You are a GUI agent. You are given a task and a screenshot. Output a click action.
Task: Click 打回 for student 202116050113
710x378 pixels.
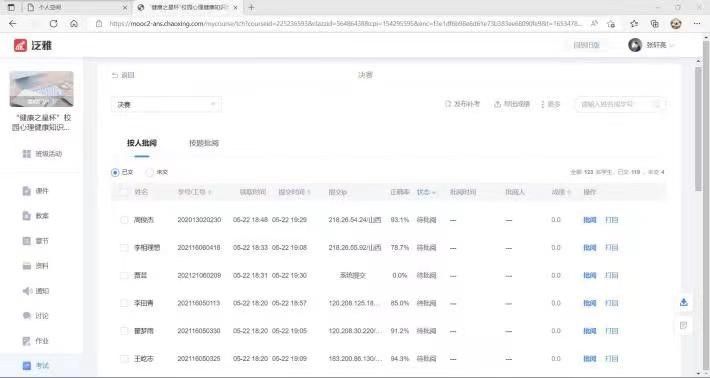point(612,303)
